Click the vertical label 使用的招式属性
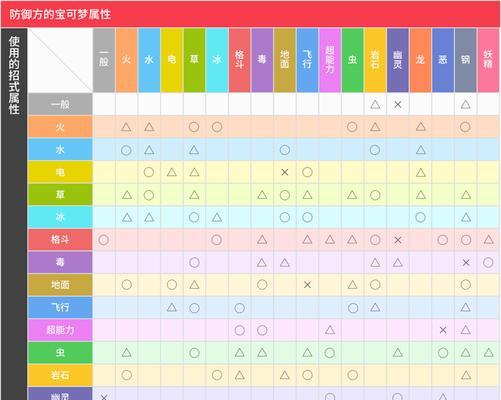Screen dimensions: 501x400 (14, 75)
